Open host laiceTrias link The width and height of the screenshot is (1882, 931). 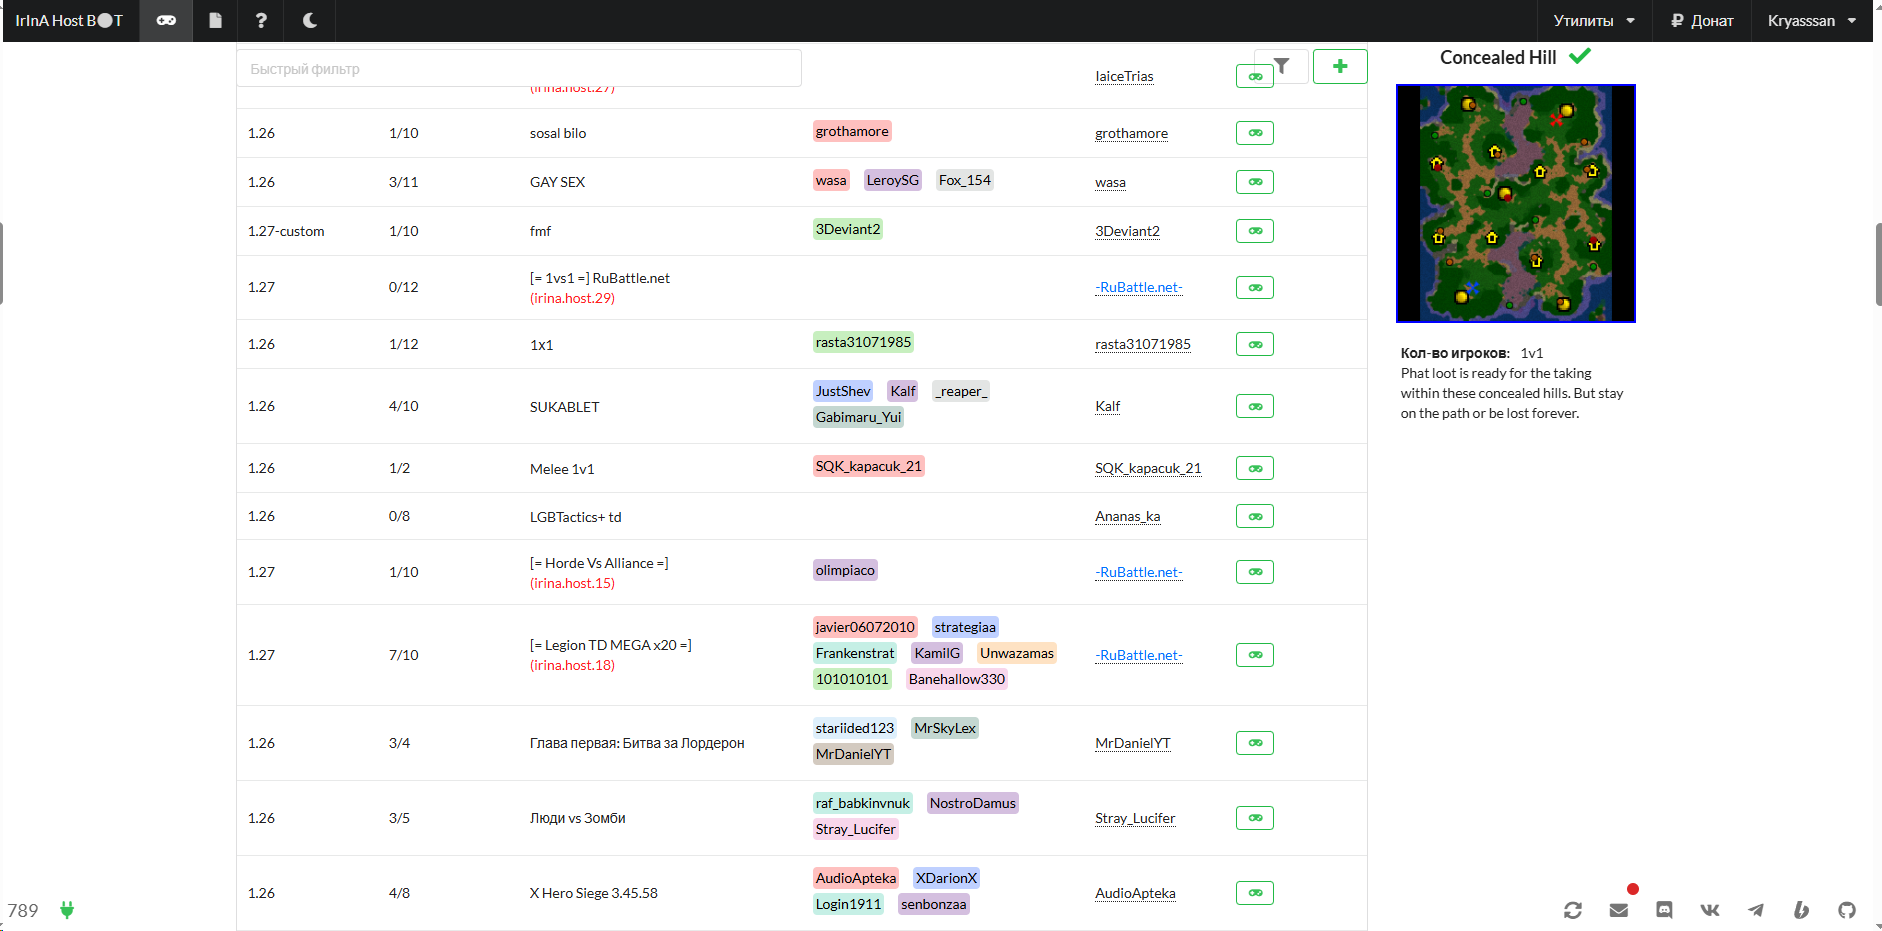[1124, 76]
